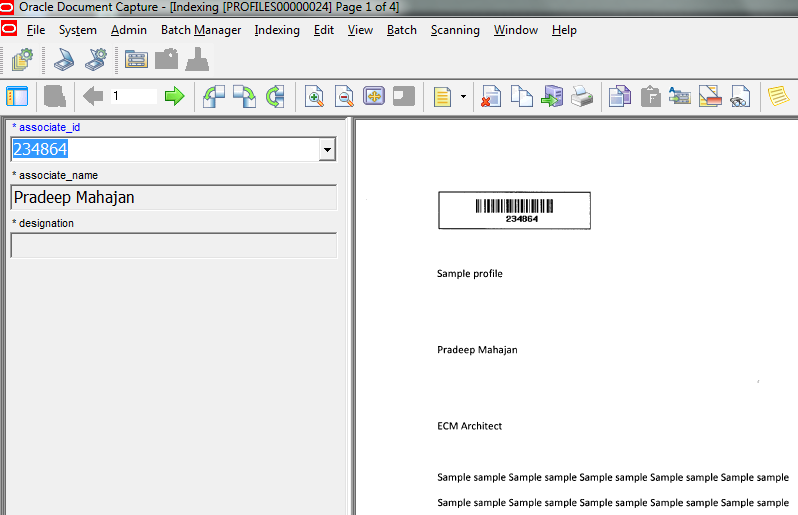This screenshot has width=798, height=515.
Task: Click the green next page arrow
Action: (x=174, y=96)
